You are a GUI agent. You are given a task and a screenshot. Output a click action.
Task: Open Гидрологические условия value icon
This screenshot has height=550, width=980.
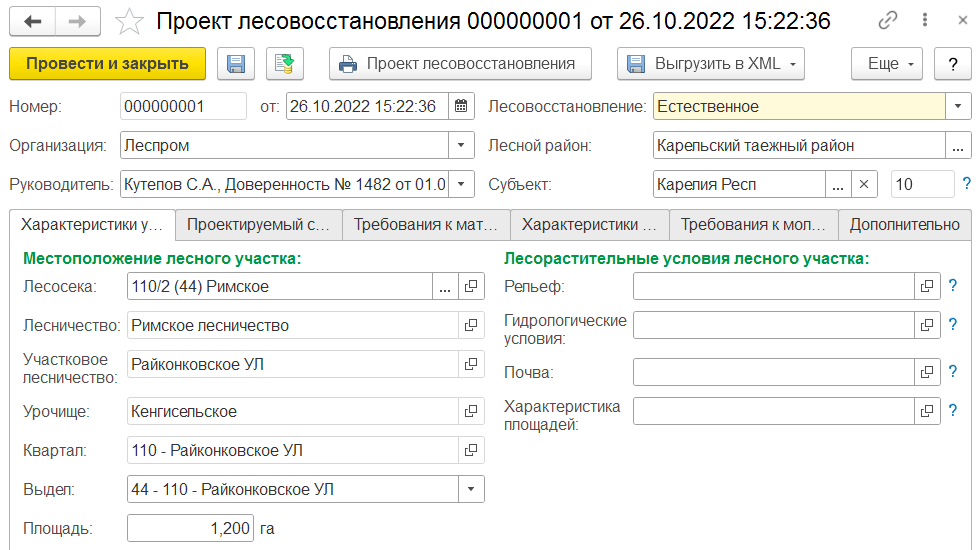pyautogui.click(x=928, y=325)
